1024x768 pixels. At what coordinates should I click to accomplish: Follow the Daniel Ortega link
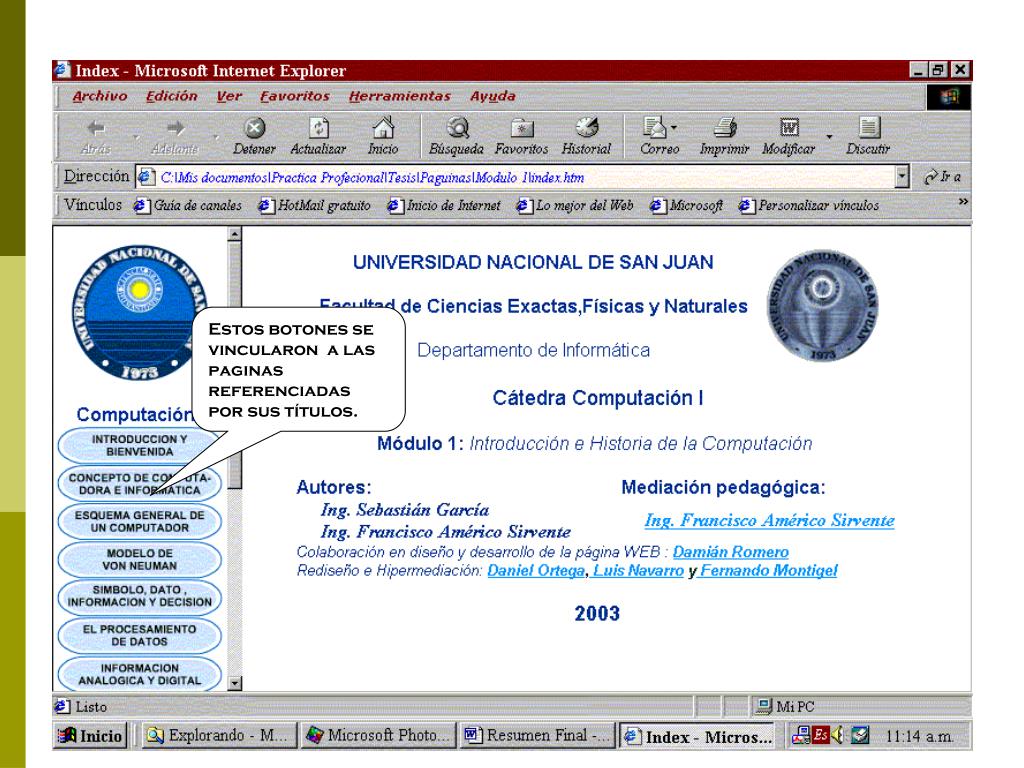pyautogui.click(x=536, y=570)
